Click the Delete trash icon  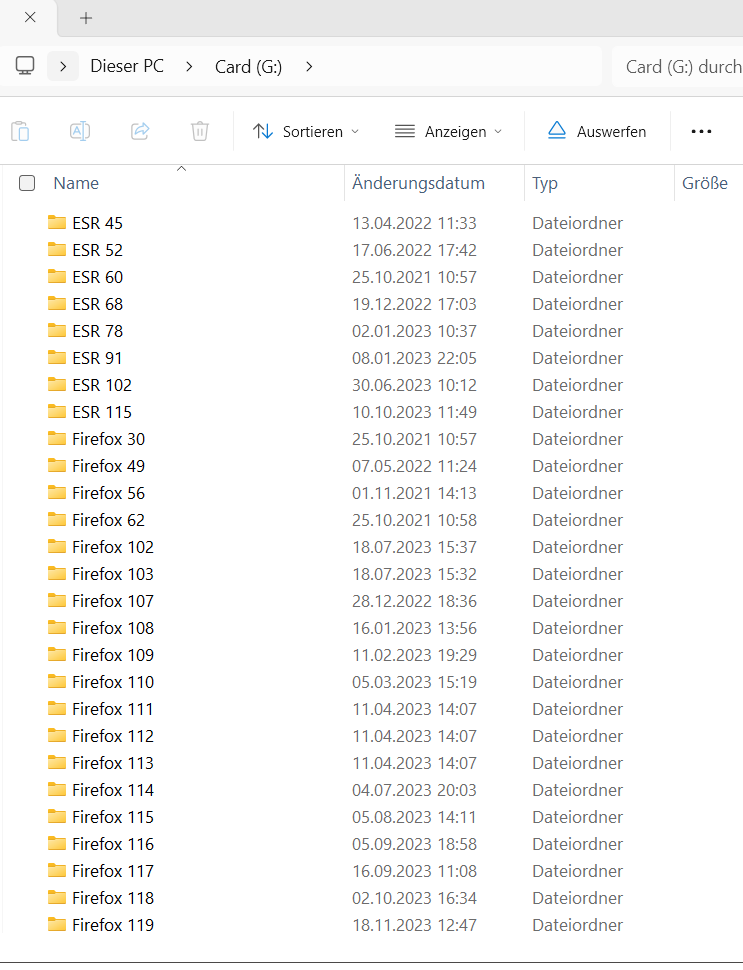[200, 131]
